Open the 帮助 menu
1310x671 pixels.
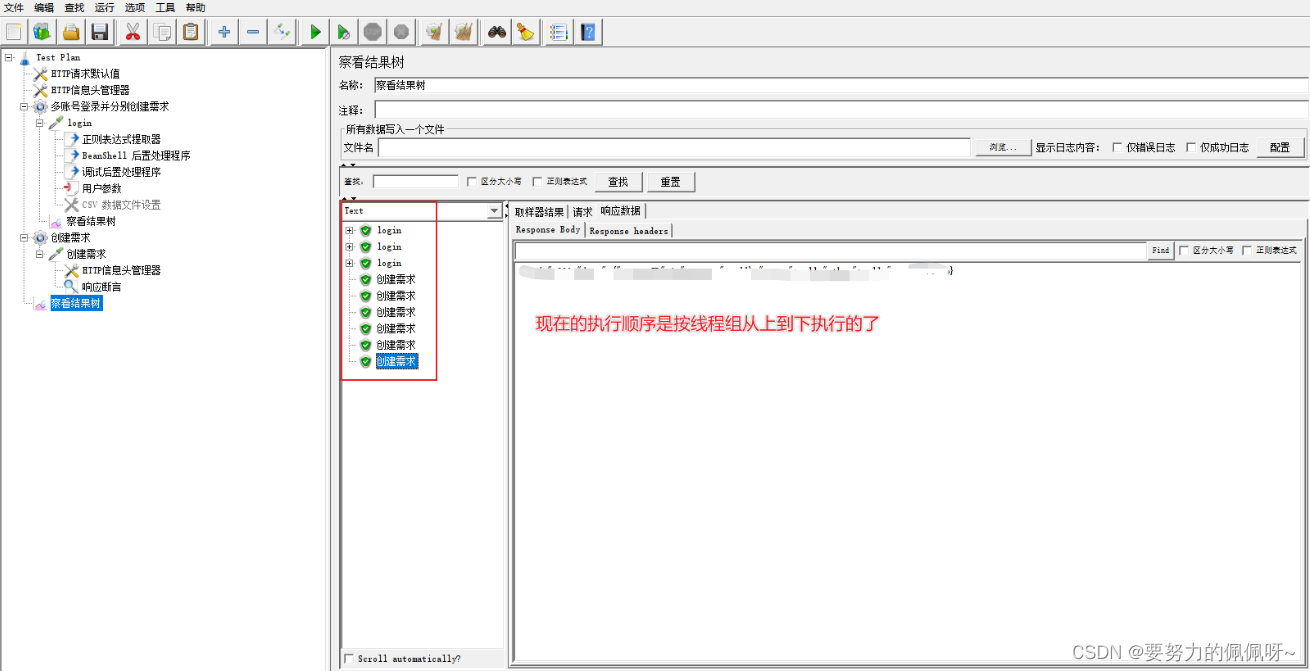pos(196,7)
